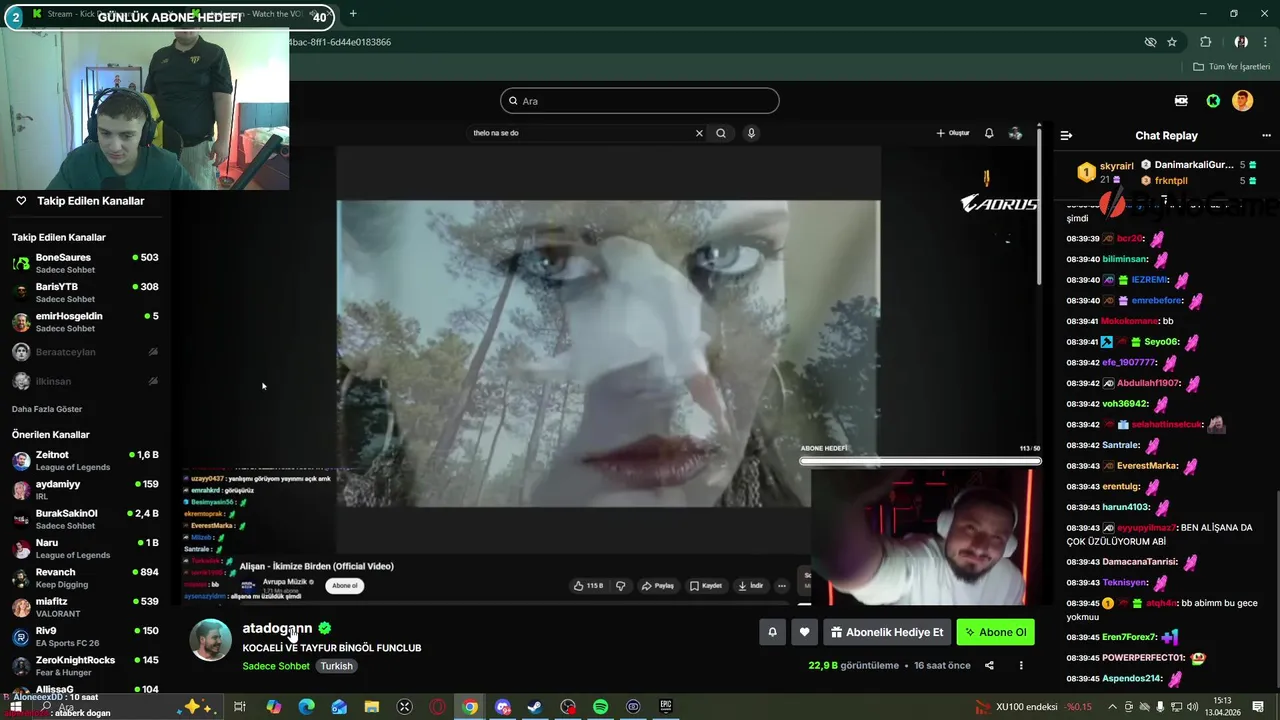Click embedded YouTube Oluştur button

953,133
